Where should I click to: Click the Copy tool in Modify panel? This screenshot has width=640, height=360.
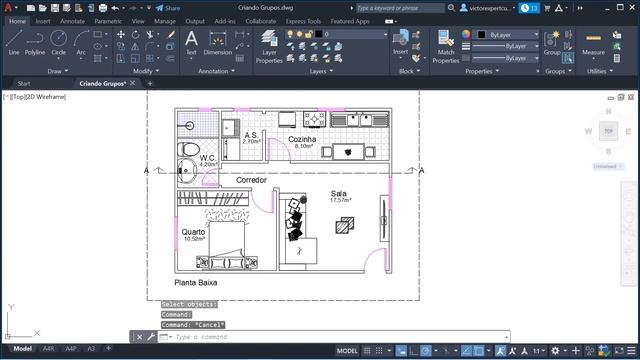tap(121, 47)
